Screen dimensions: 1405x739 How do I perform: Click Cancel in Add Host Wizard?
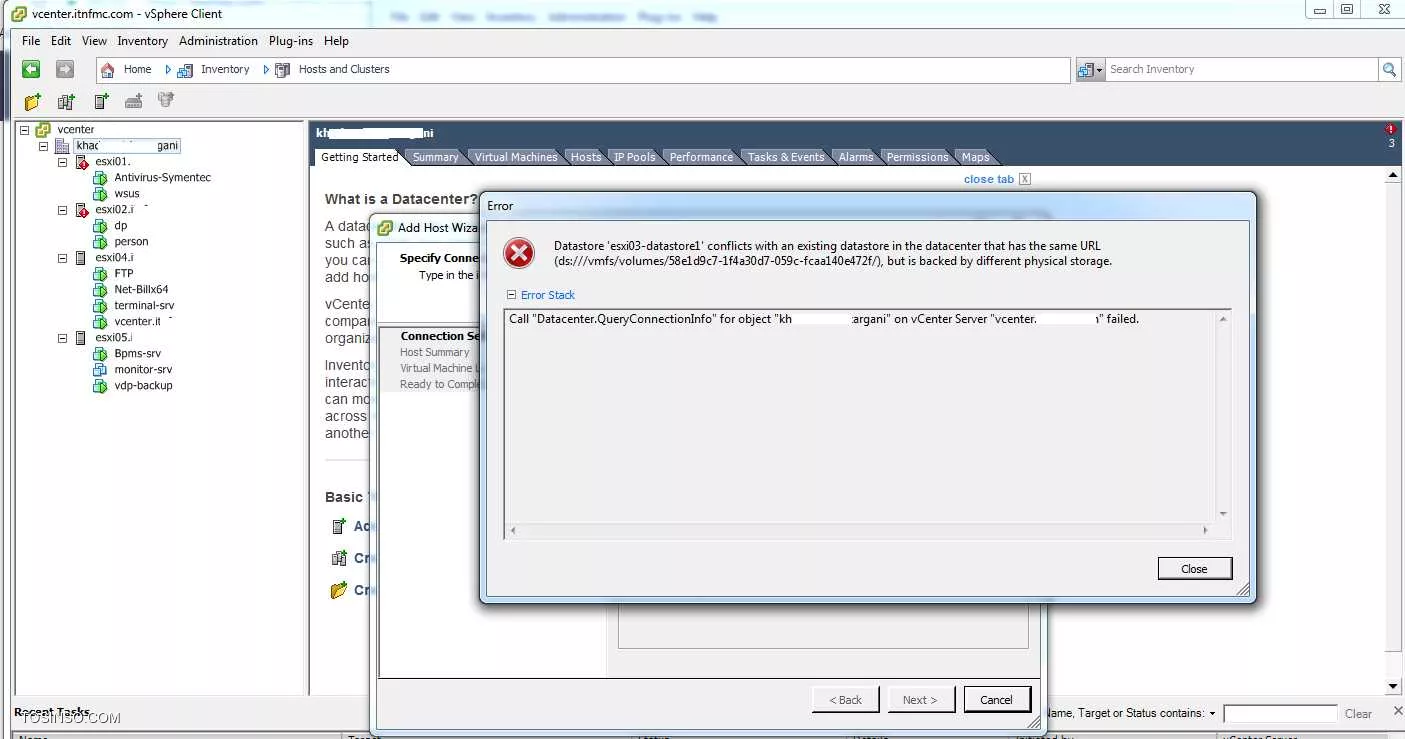pos(996,699)
